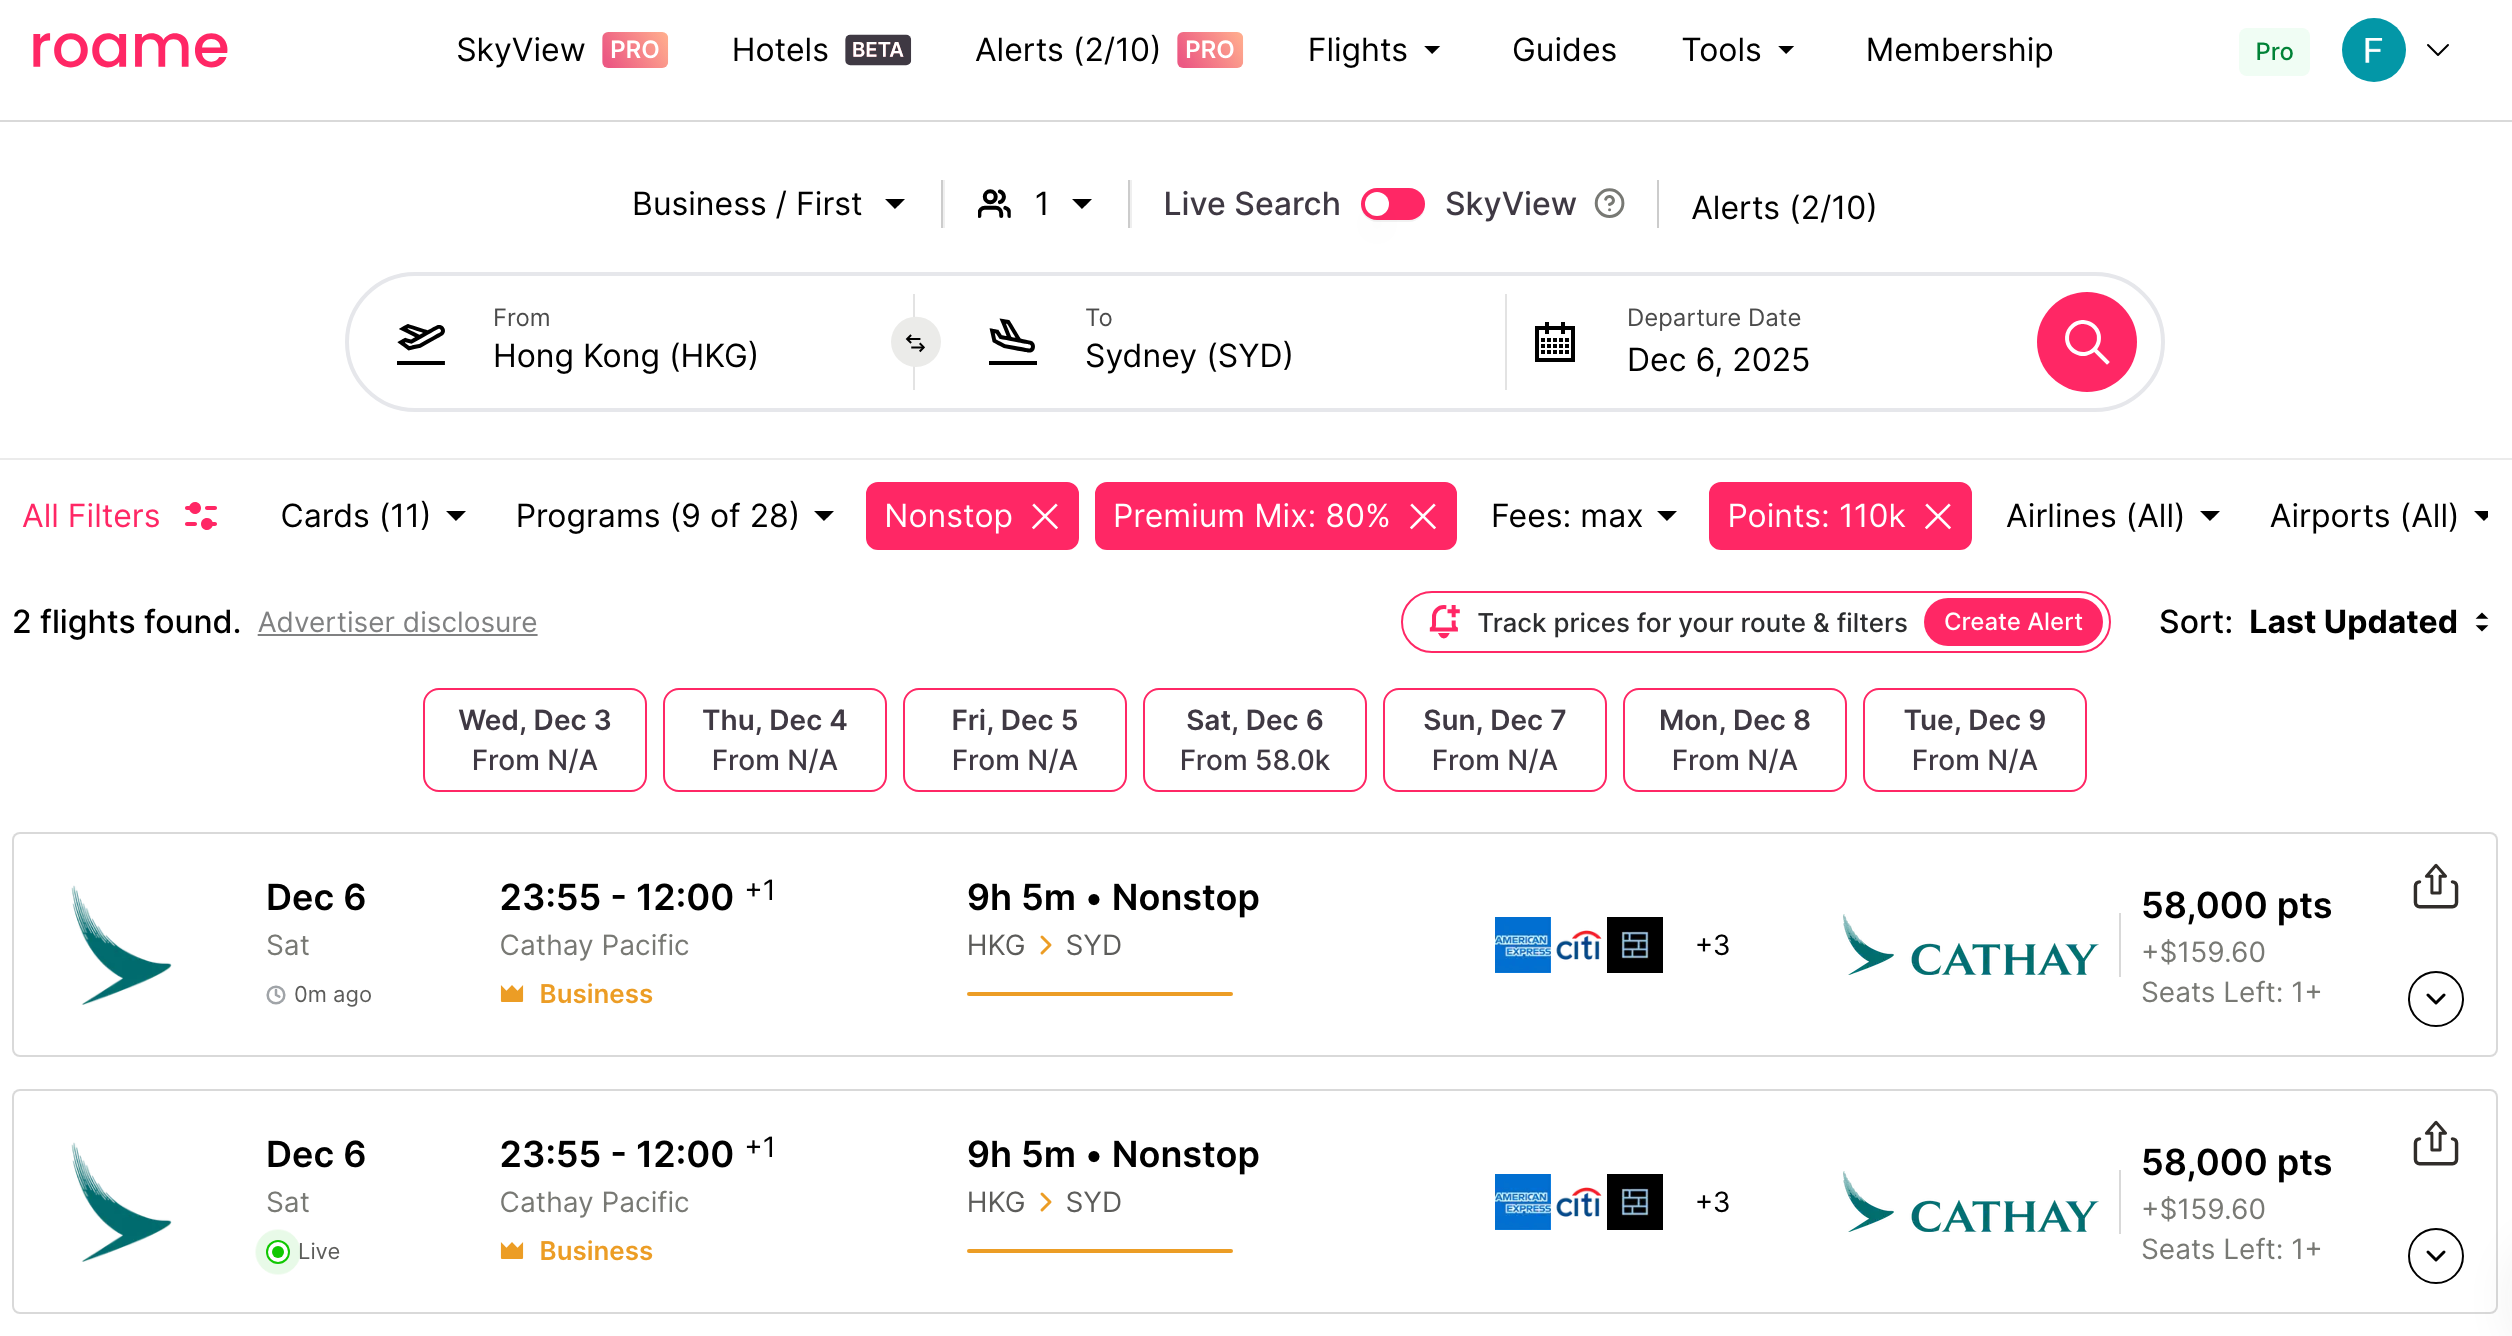Remove the Premium Mix: 80% filter

(1423, 516)
